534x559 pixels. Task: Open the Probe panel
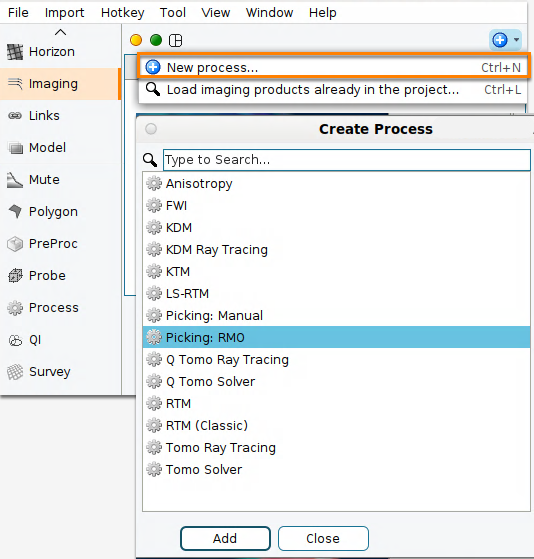point(60,276)
